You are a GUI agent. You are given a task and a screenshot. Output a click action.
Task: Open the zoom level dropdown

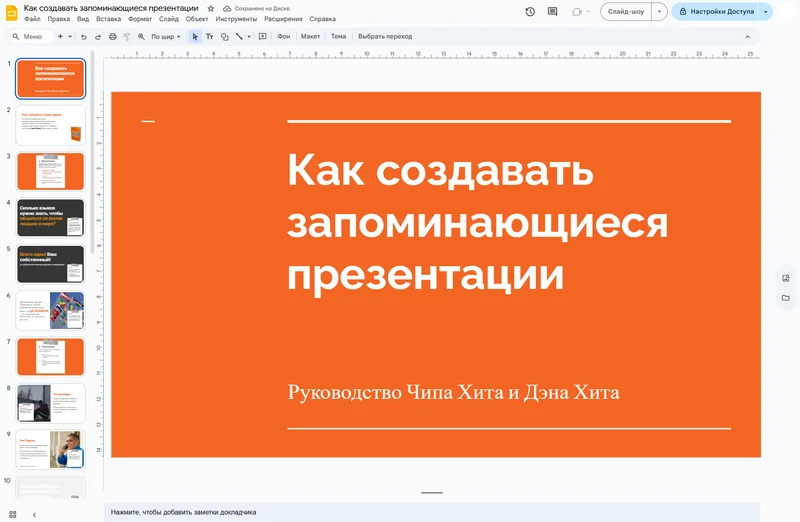165,37
